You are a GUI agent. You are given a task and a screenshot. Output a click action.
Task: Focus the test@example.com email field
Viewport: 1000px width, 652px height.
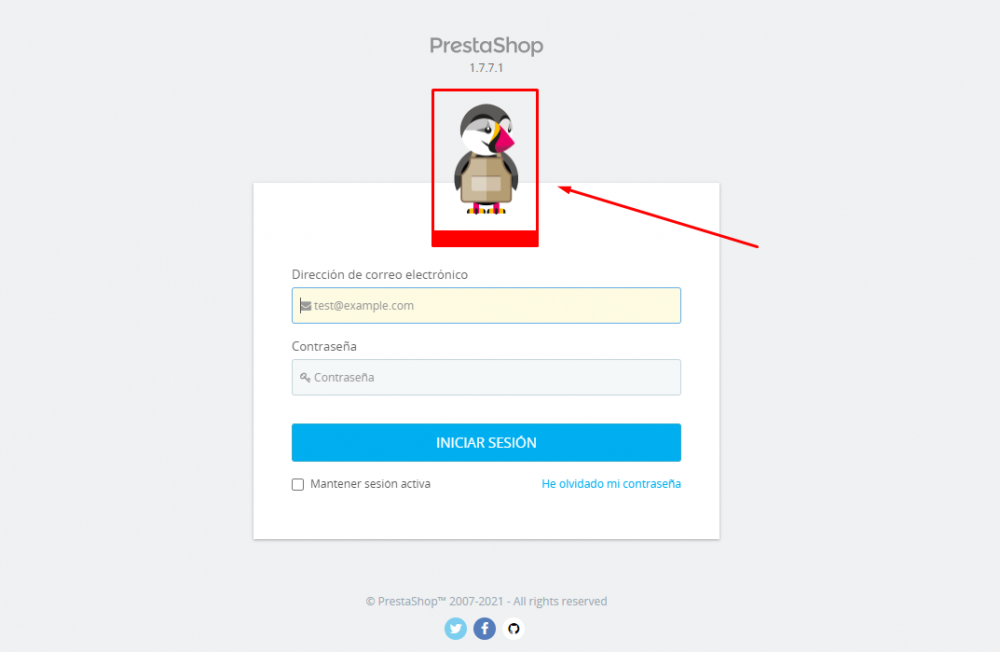pyautogui.click(x=486, y=306)
